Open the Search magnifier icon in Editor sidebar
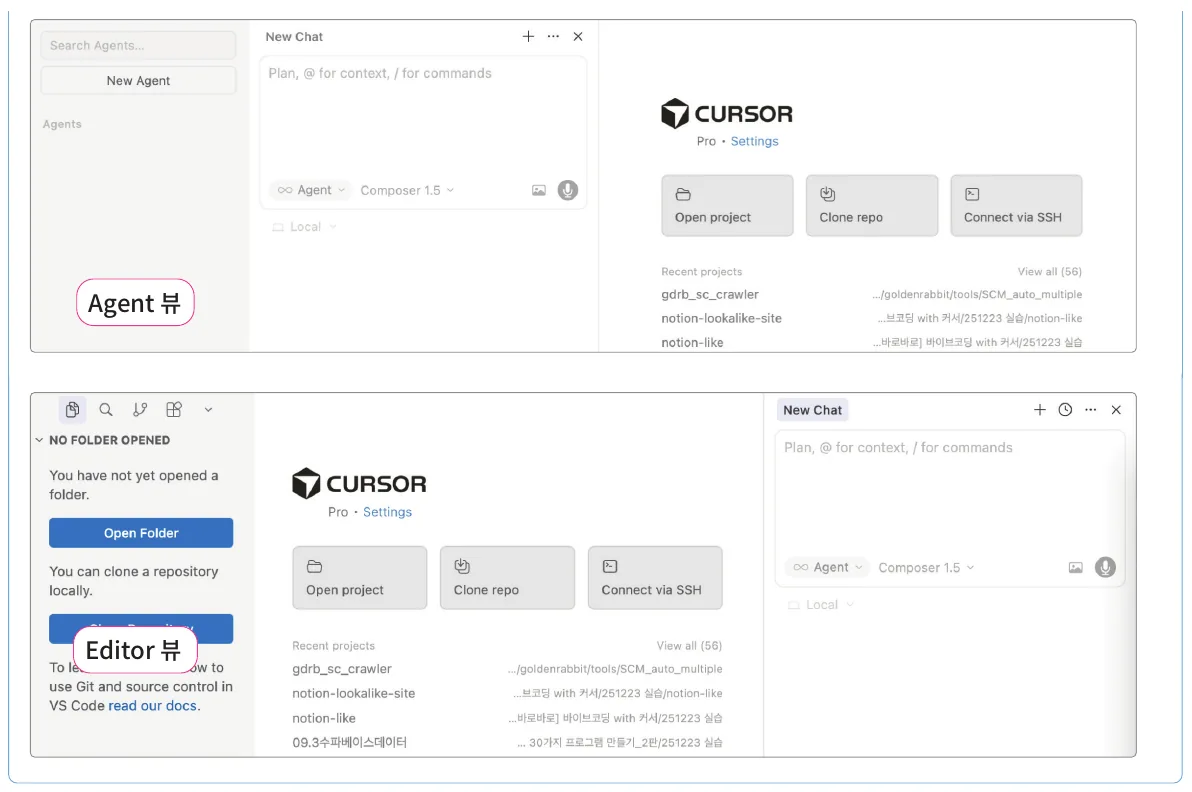This screenshot has height=792, width=1192. 106,410
